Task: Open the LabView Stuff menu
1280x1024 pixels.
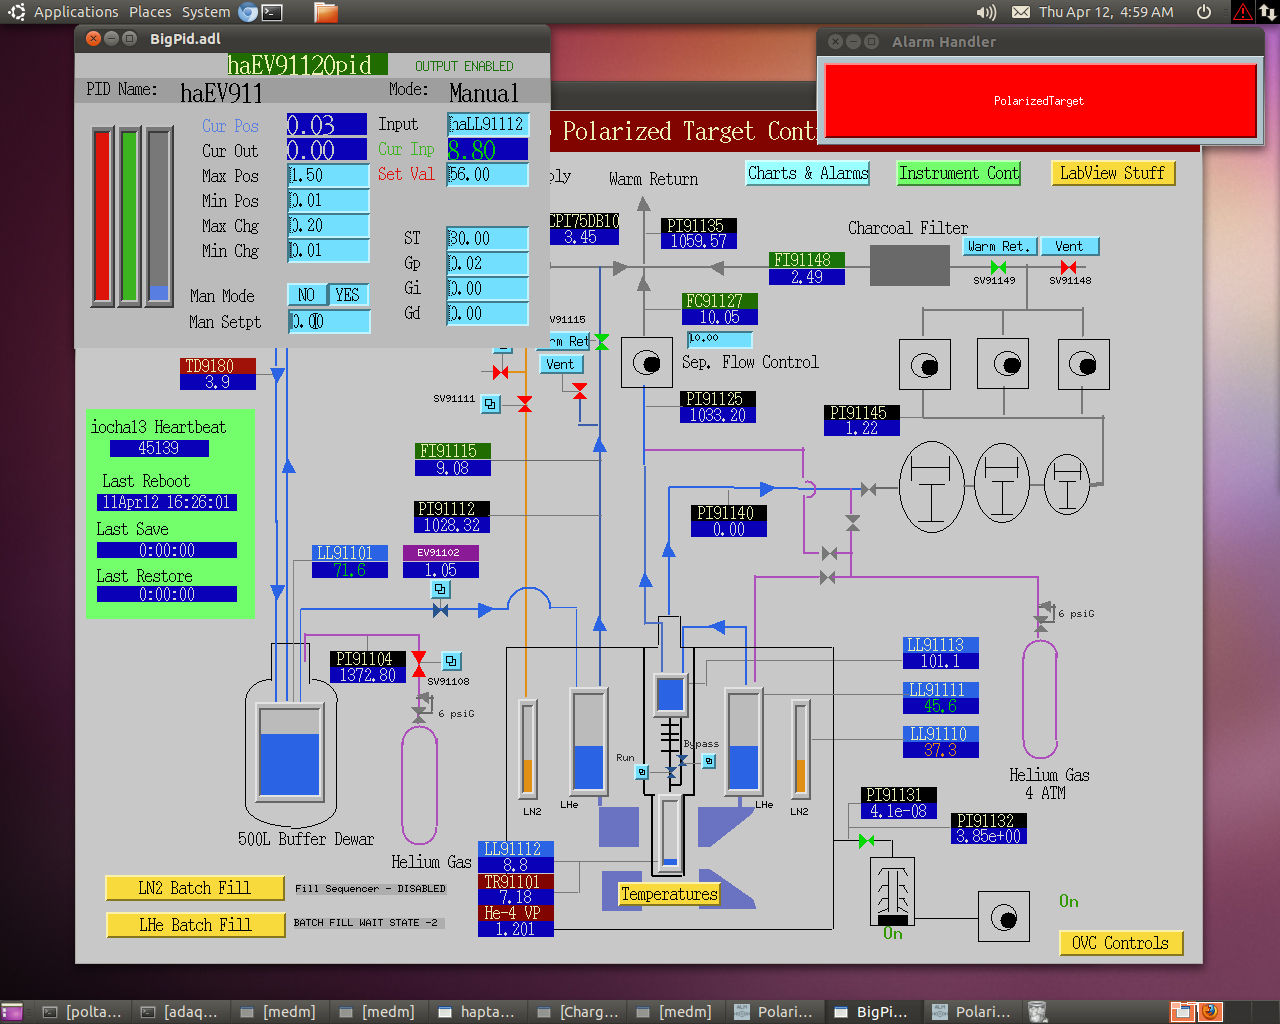Action: [1112, 173]
